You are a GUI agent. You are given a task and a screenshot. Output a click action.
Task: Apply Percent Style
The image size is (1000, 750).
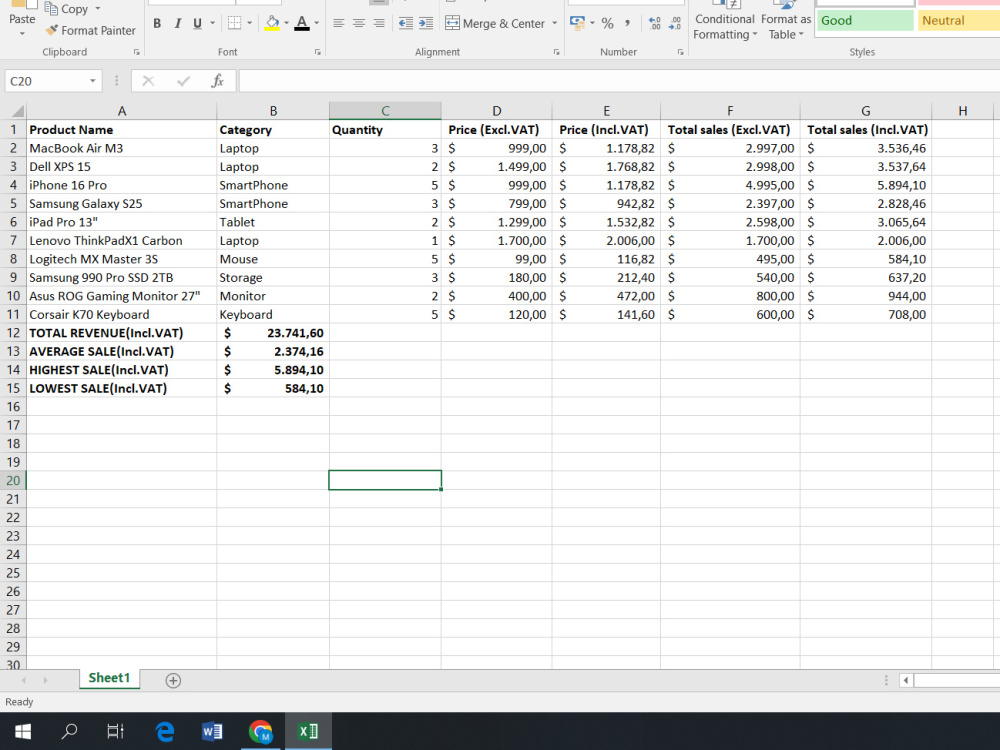pos(608,24)
